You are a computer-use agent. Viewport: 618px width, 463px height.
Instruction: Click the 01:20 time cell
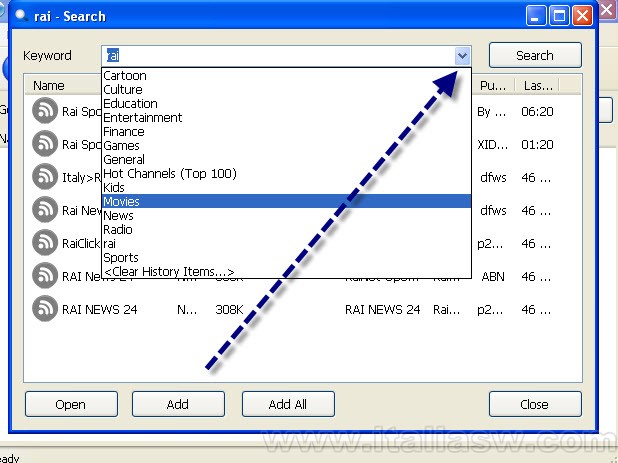pos(537,144)
